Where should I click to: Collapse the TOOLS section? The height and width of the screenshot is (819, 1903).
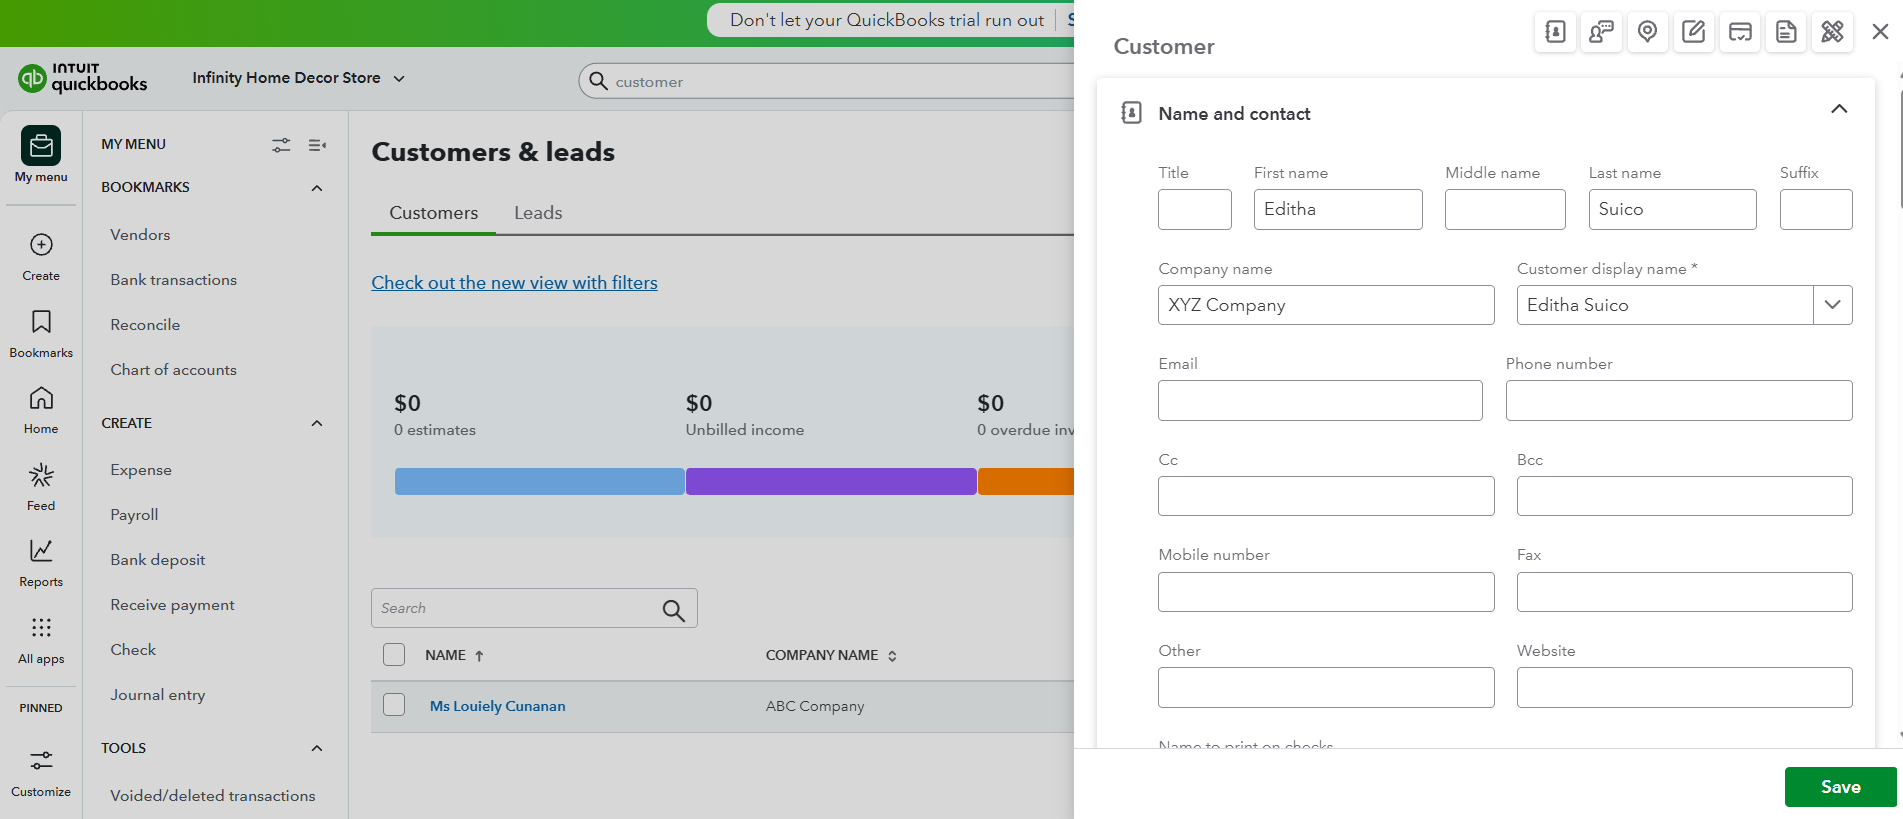click(x=317, y=748)
